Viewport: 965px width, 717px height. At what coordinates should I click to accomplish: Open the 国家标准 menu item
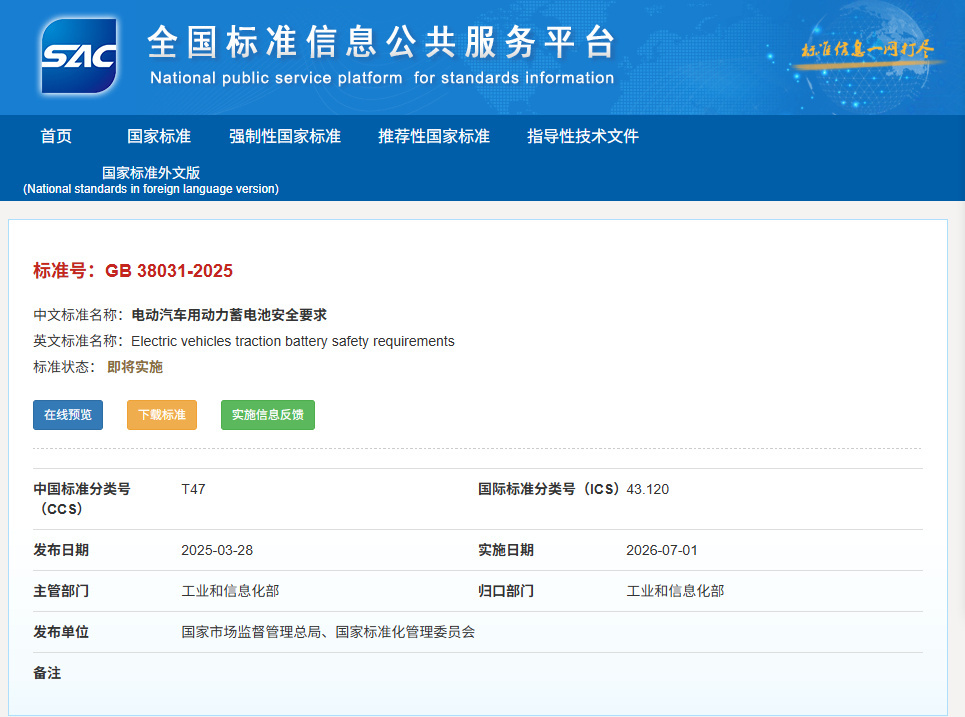[x=159, y=136]
